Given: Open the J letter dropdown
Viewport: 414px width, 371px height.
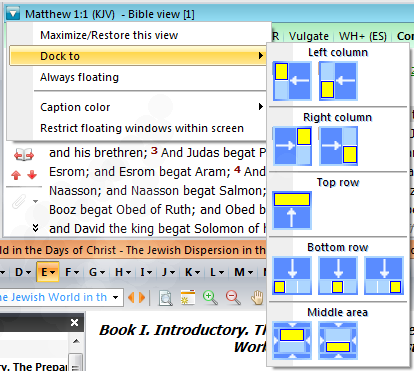Looking at the screenshot, I should [169, 272].
